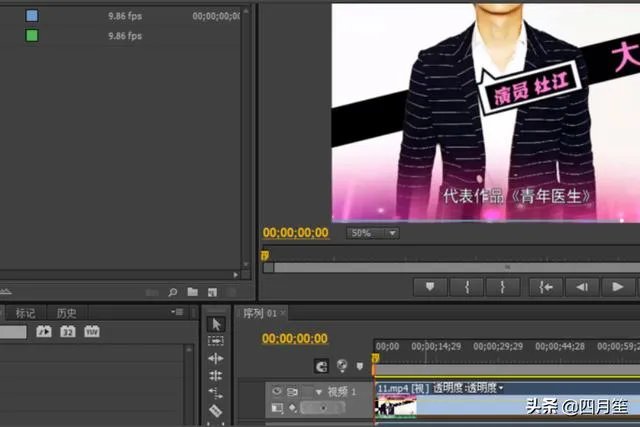The width and height of the screenshot is (640, 427).
Task: Click the timeline work area bar
Action: (507, 371)
